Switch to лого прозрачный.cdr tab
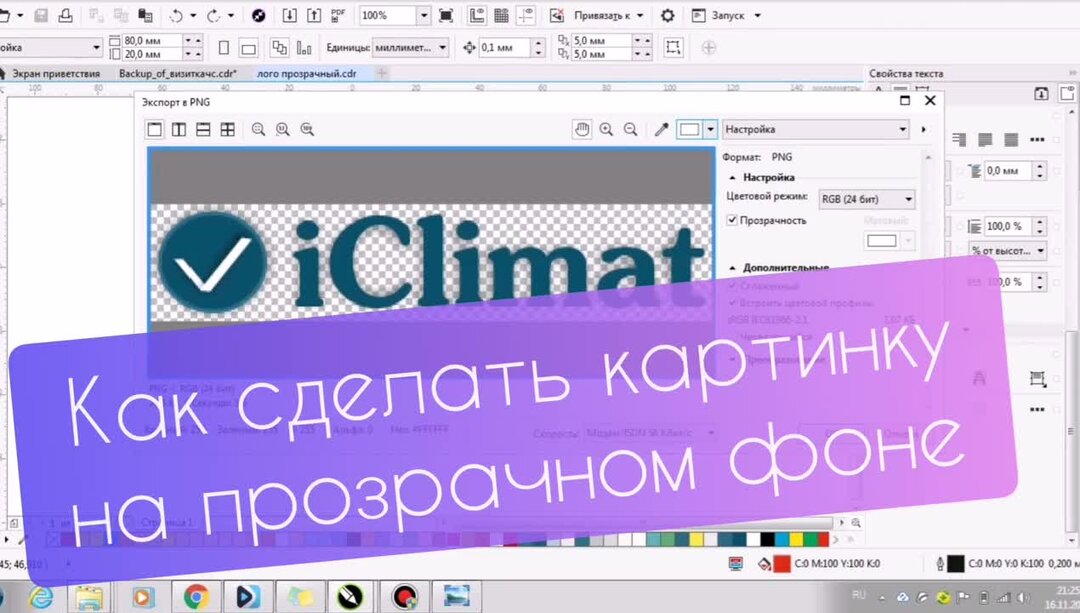The height and width of the screenshot is (613, 1080). click(307, 73)
